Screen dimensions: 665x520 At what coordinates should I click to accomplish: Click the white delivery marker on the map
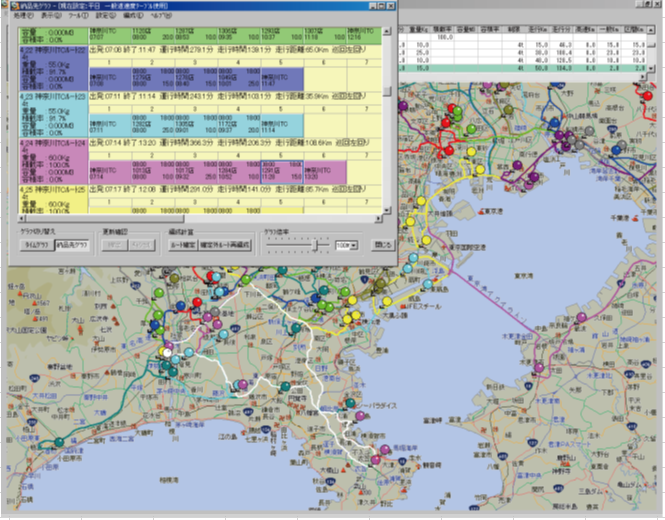point(166,352)
